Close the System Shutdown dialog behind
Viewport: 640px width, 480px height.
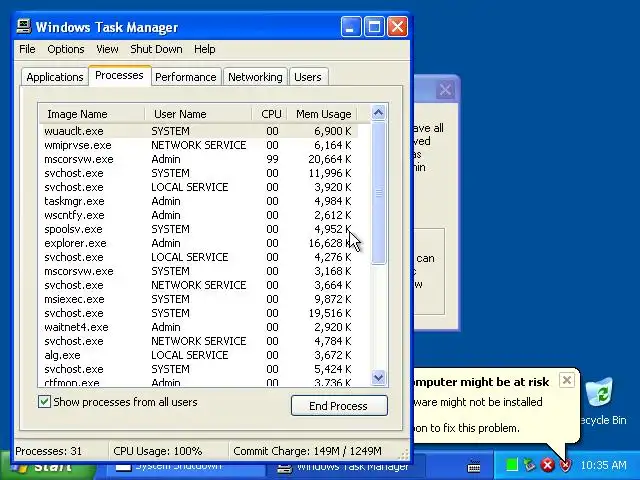point(445,89)
